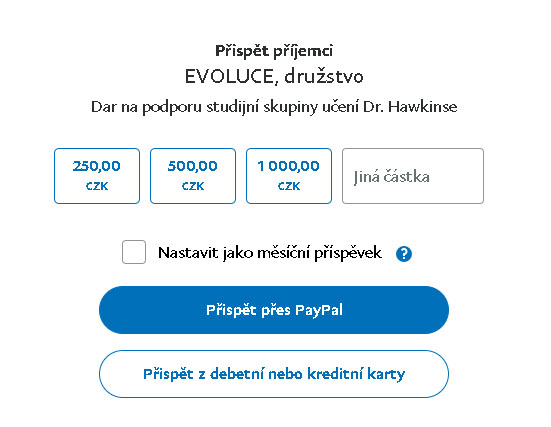Image resolution: width=551 pixels, height=427 pixels.
Task: Click the Dar na podporu studijní skupiny description
Action: click(274, 107)
